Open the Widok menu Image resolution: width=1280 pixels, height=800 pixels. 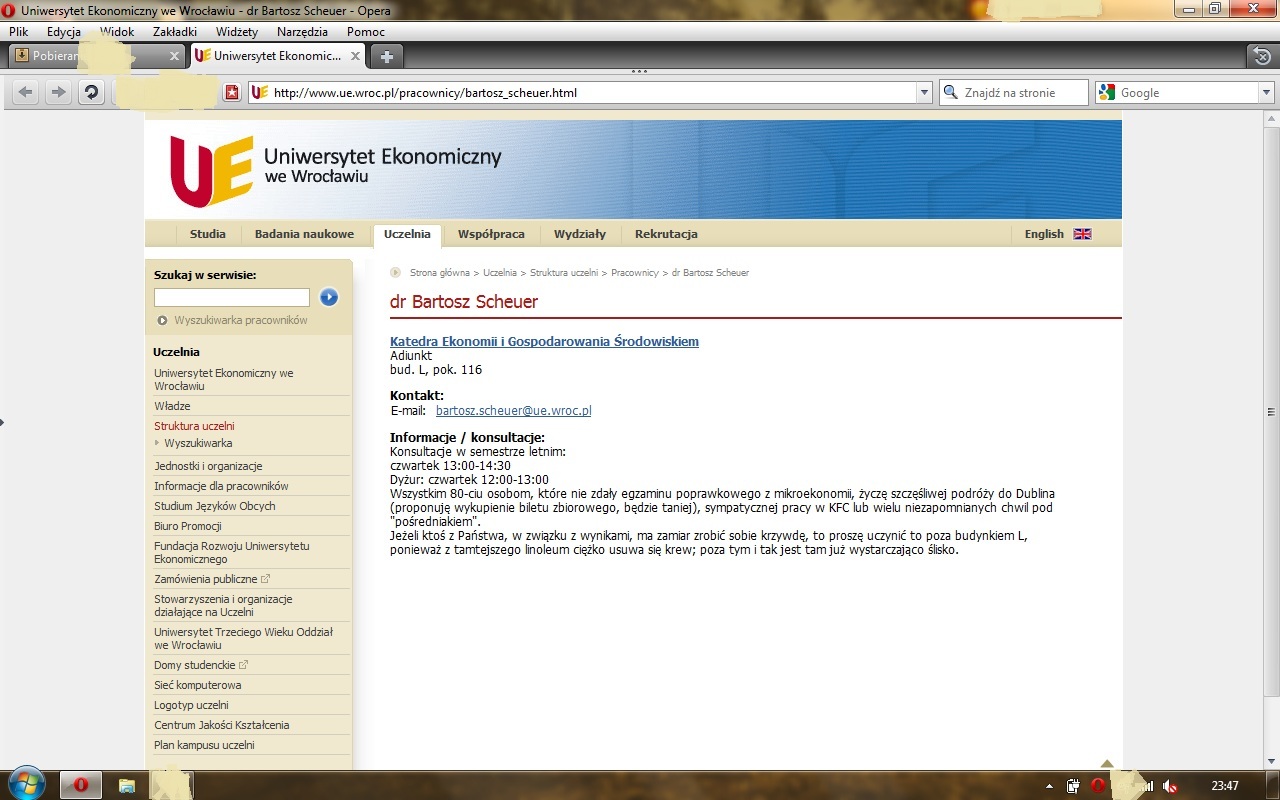pyautogui.click(x=117, y=32)
